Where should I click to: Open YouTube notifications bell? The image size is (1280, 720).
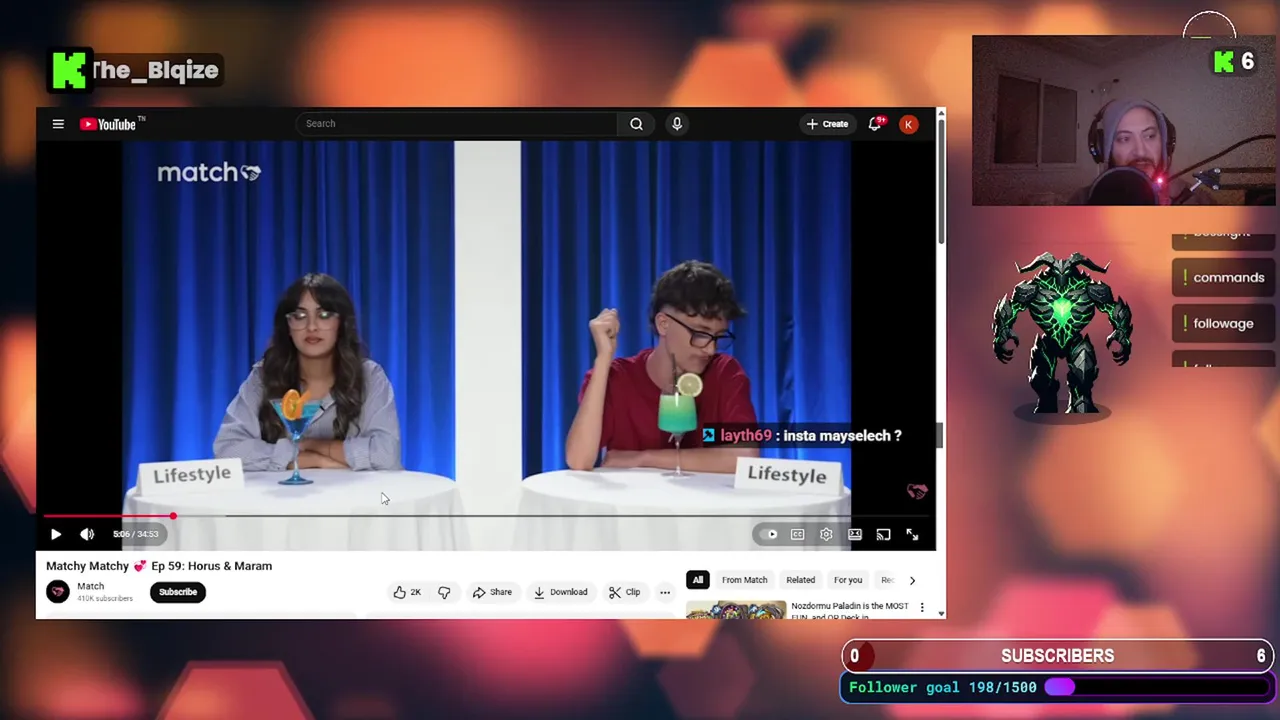(876, 124)
